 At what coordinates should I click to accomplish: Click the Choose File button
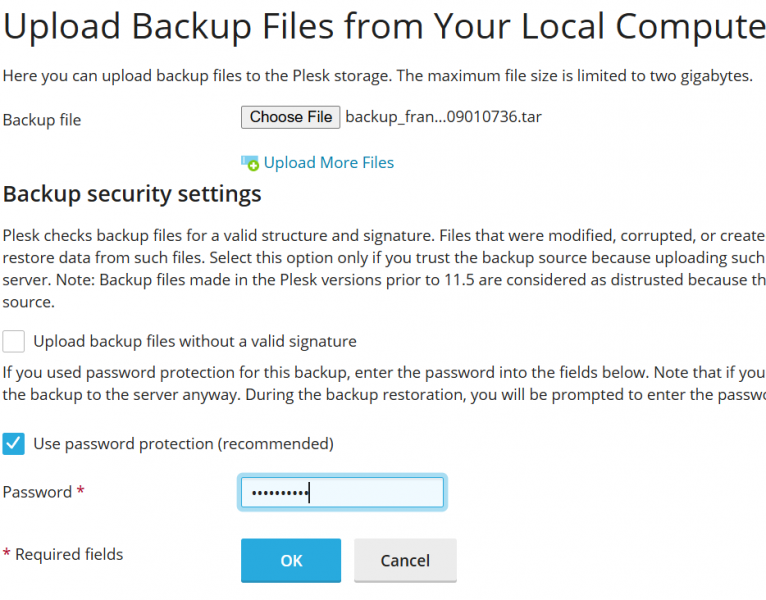click(291, 117)
